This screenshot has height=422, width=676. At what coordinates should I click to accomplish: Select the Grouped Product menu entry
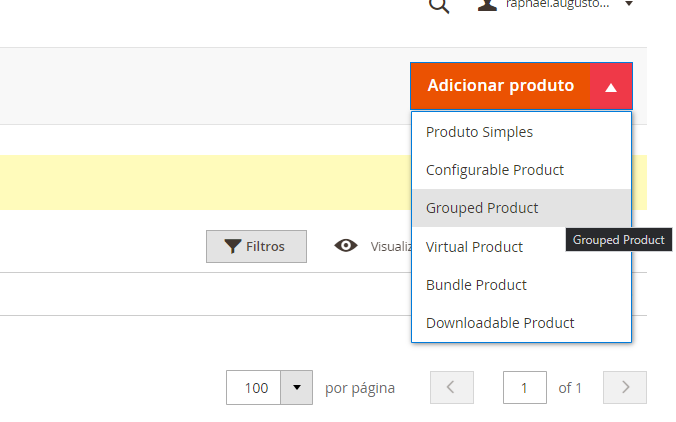[482, 208]
